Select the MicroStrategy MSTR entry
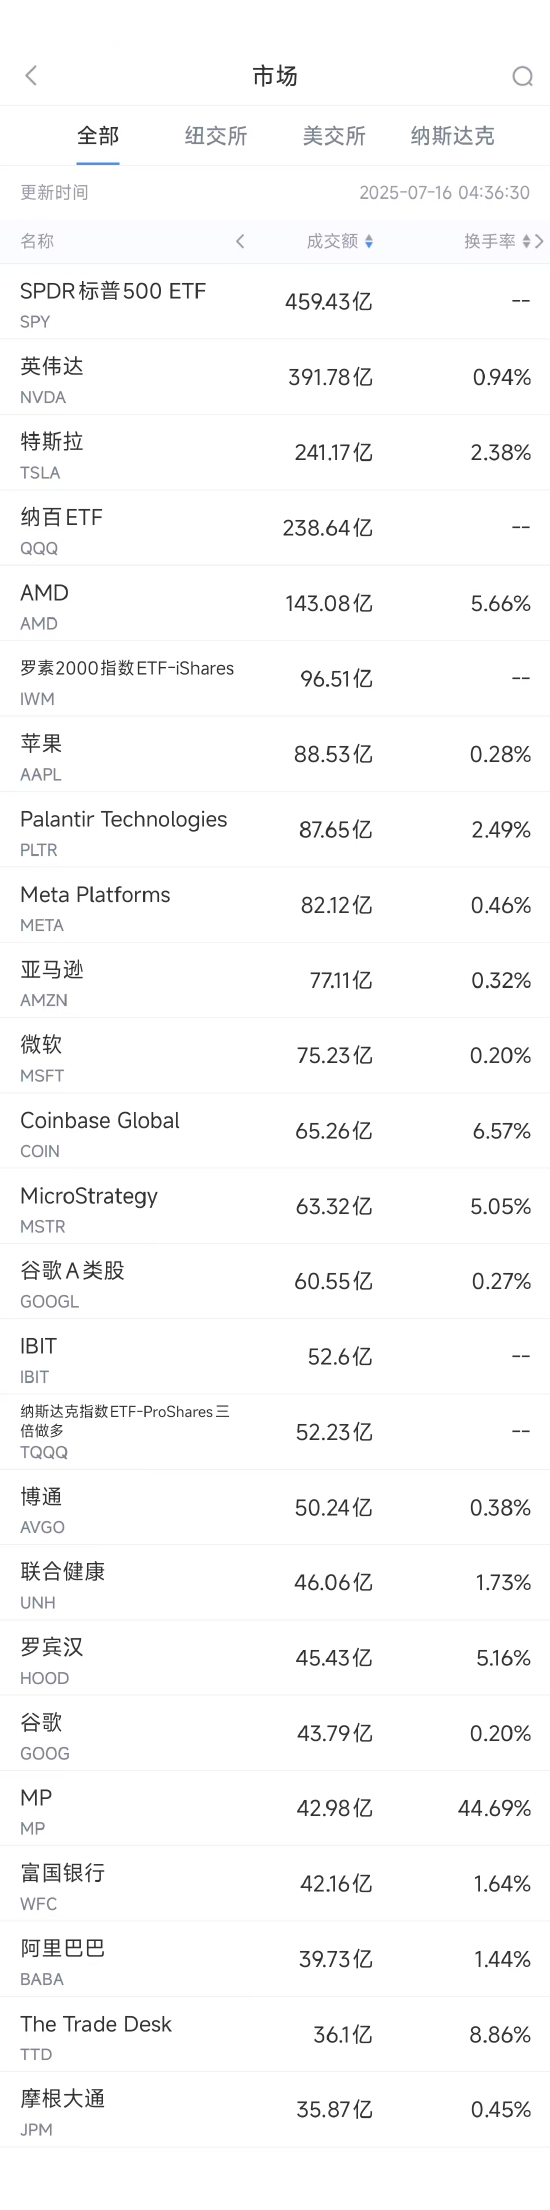The height and width of the screenshot is (2210, 550). pyautogui.click(x=275, y=1207)
